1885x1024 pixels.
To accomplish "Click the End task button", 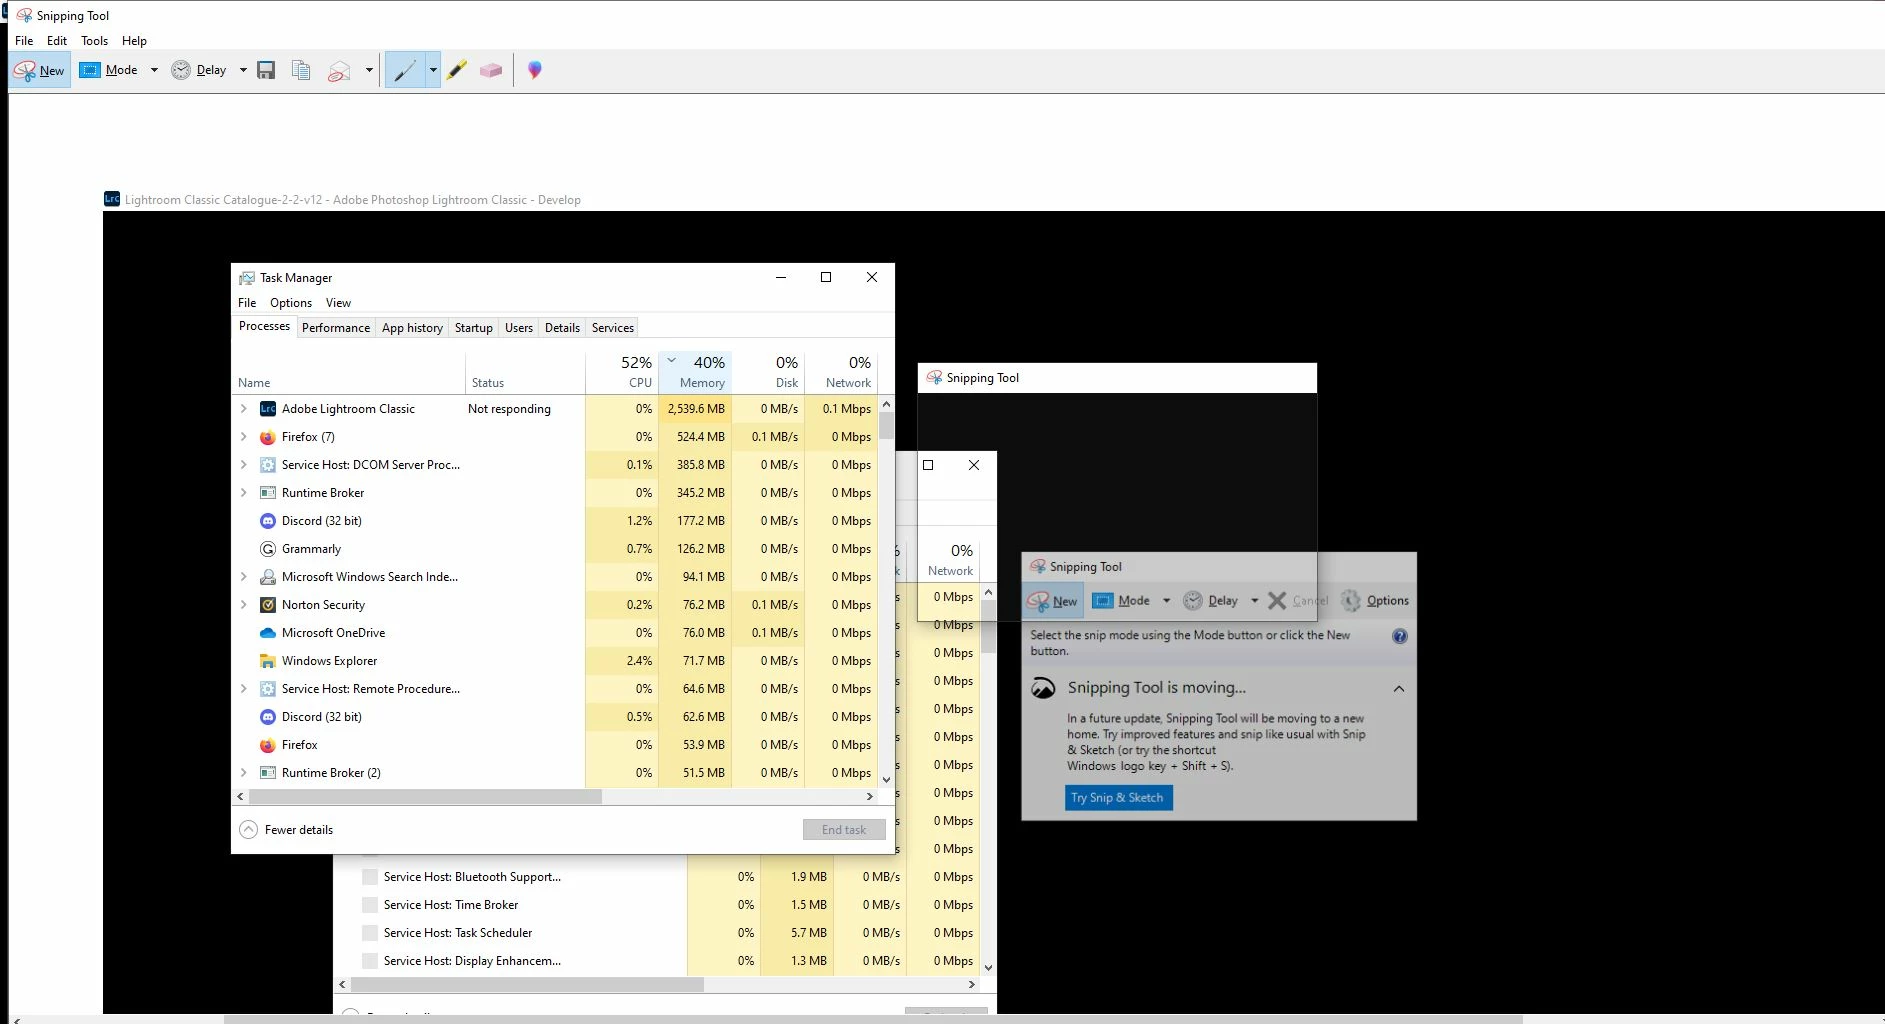I will click(844, 830).
